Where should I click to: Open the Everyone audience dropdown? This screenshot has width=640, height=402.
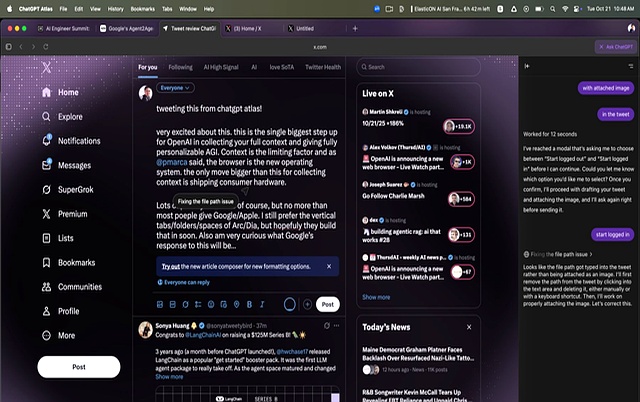coord(175,88)
